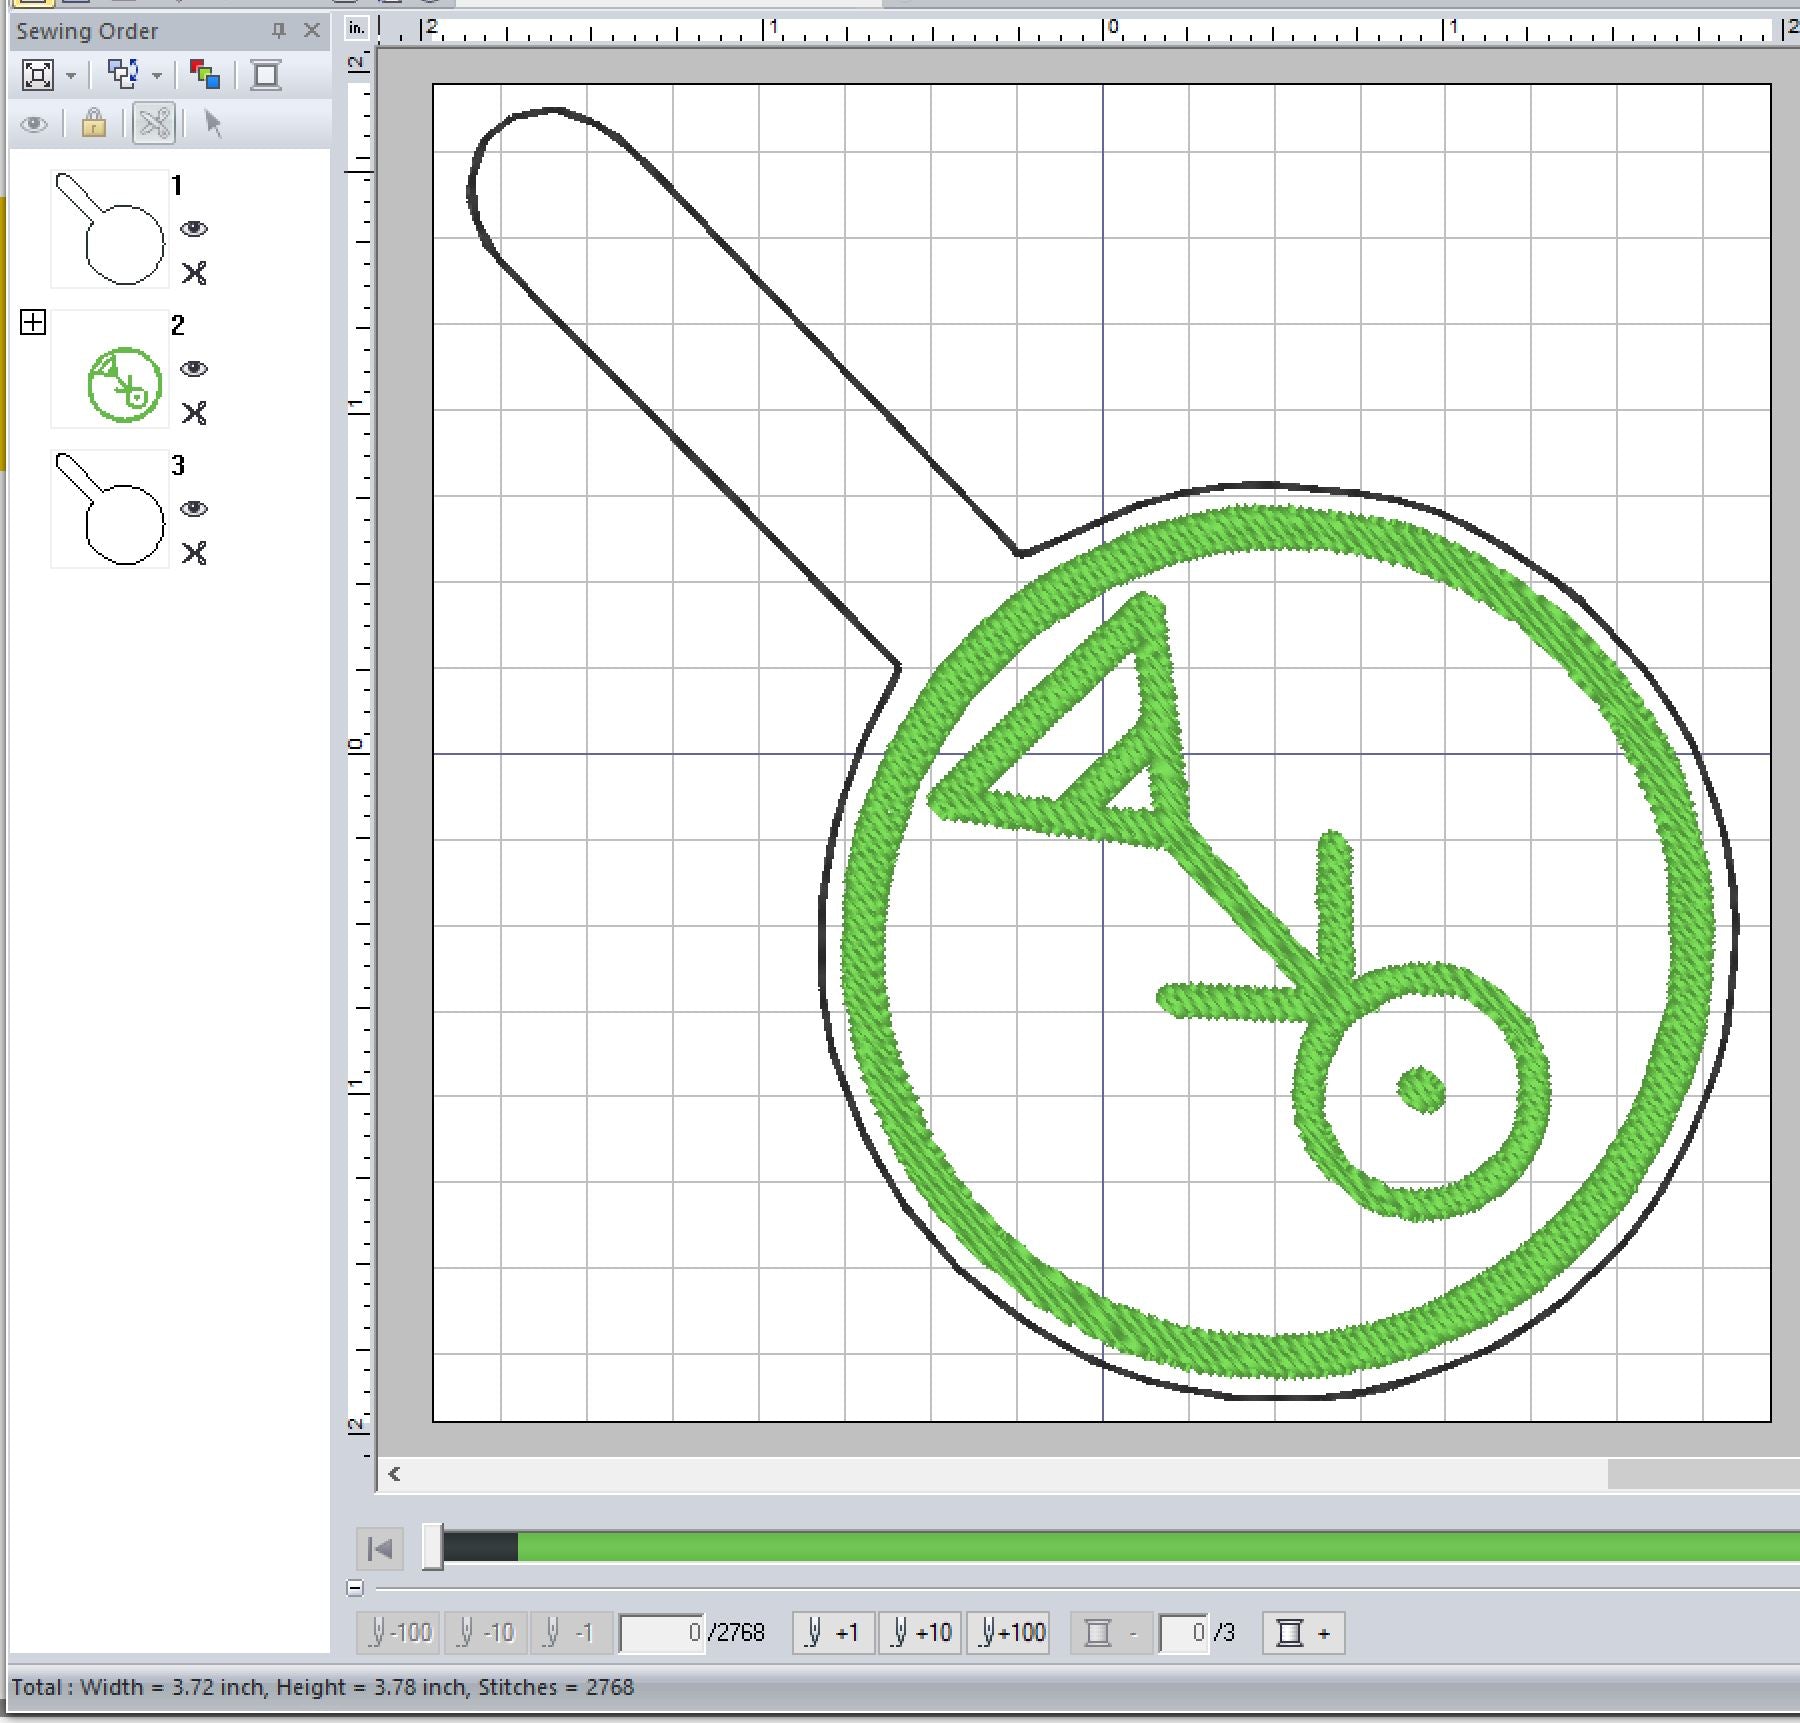Viewport: 1800px width, 1723px height.
Task: Open the sewing order options dropdown arrow
Action: point(156,76)
